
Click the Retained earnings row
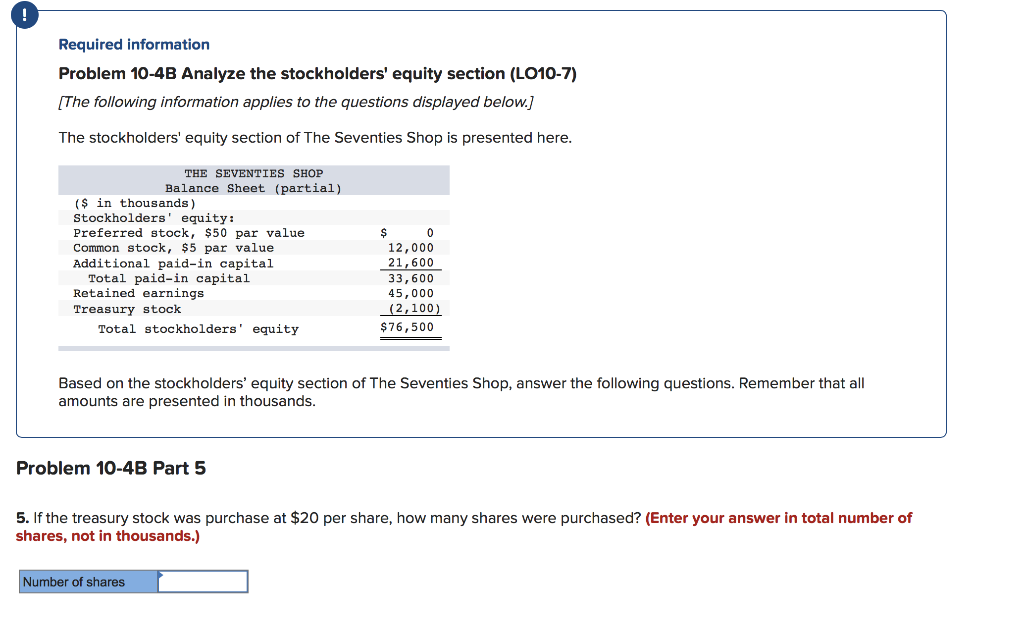140,293
